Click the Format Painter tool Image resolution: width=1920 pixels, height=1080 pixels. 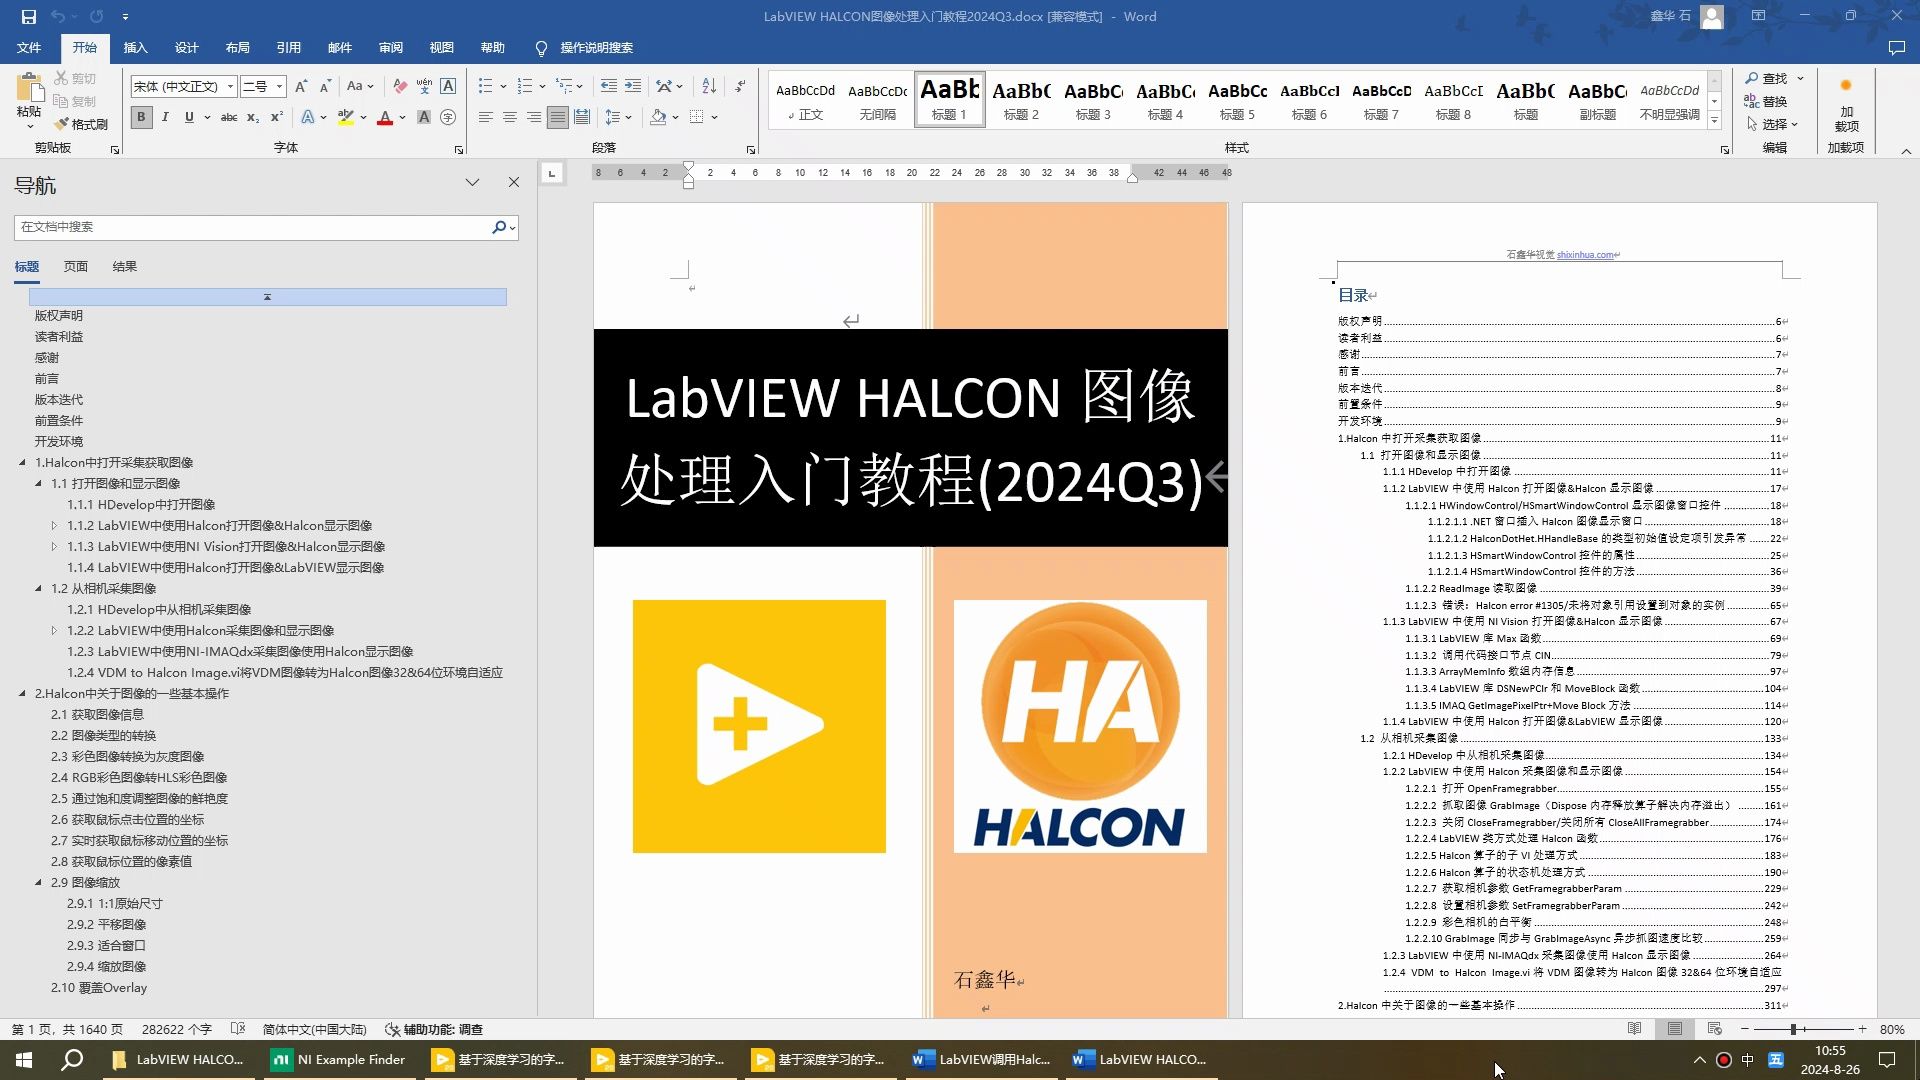(81, 124)
